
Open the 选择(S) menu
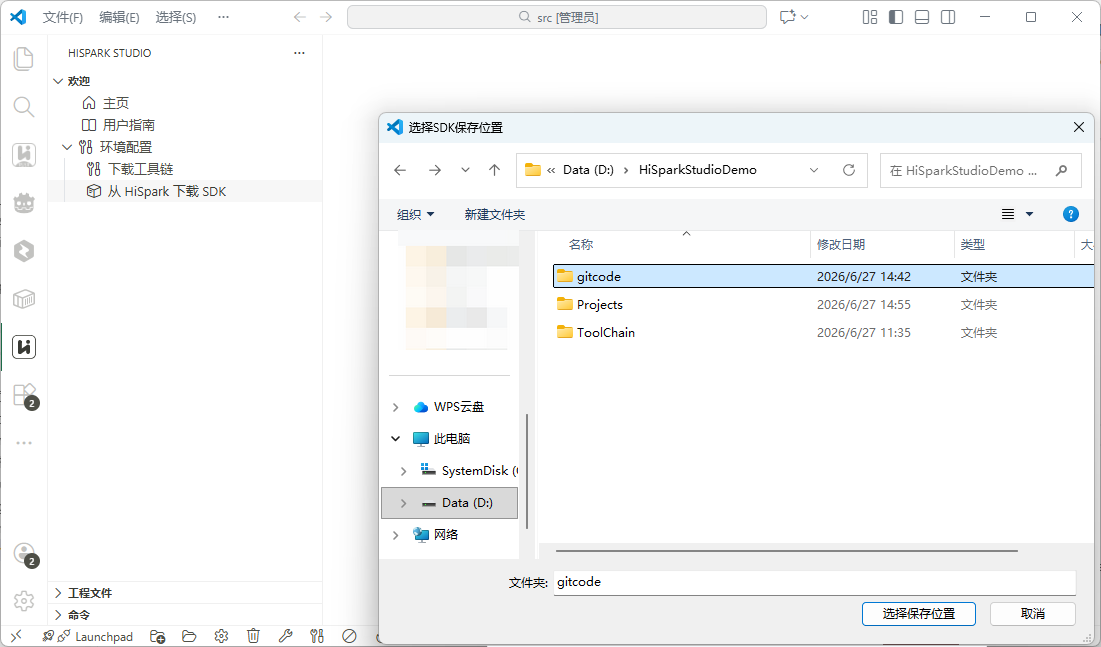(176, 17)
